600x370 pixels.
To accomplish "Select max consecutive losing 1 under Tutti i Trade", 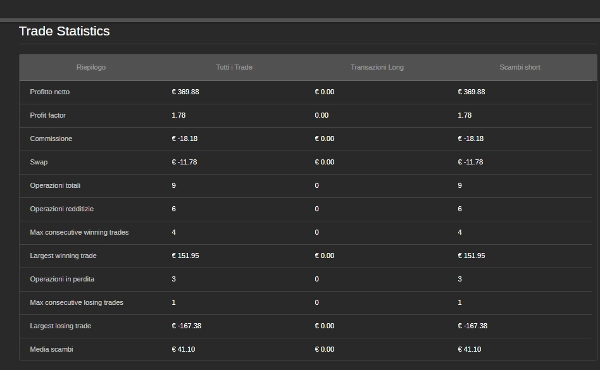I will (174, 303).
